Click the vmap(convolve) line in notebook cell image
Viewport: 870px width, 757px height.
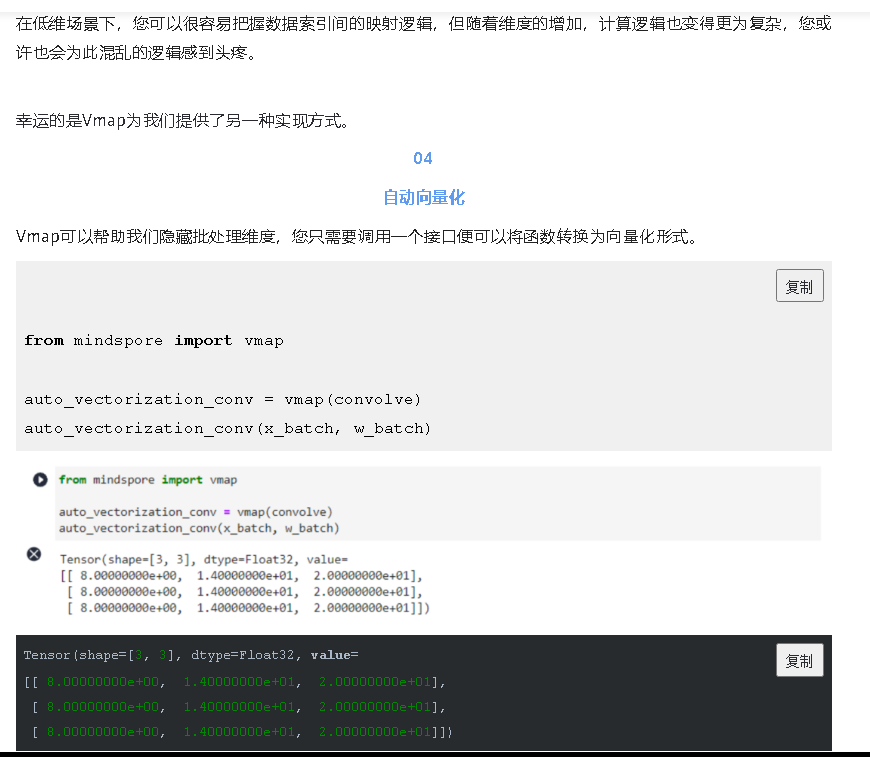click(195, 512)
